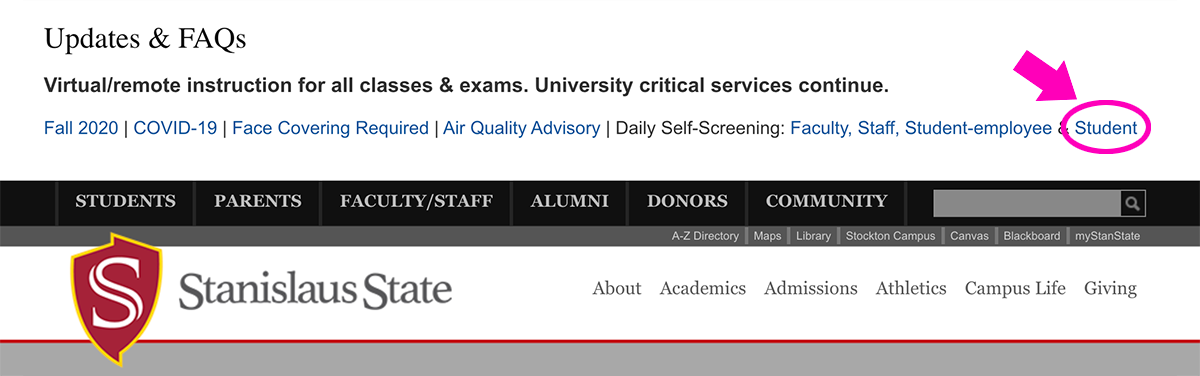Go to the Donors menu item

pos(687,201)
